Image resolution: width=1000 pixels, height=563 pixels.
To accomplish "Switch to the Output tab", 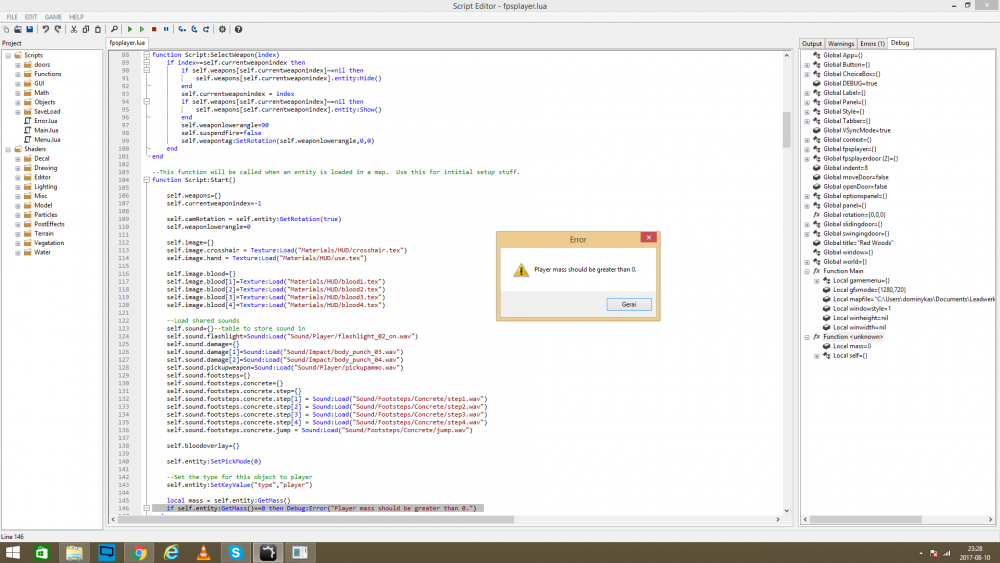I will pyautogui.click(x=812, y=44).
